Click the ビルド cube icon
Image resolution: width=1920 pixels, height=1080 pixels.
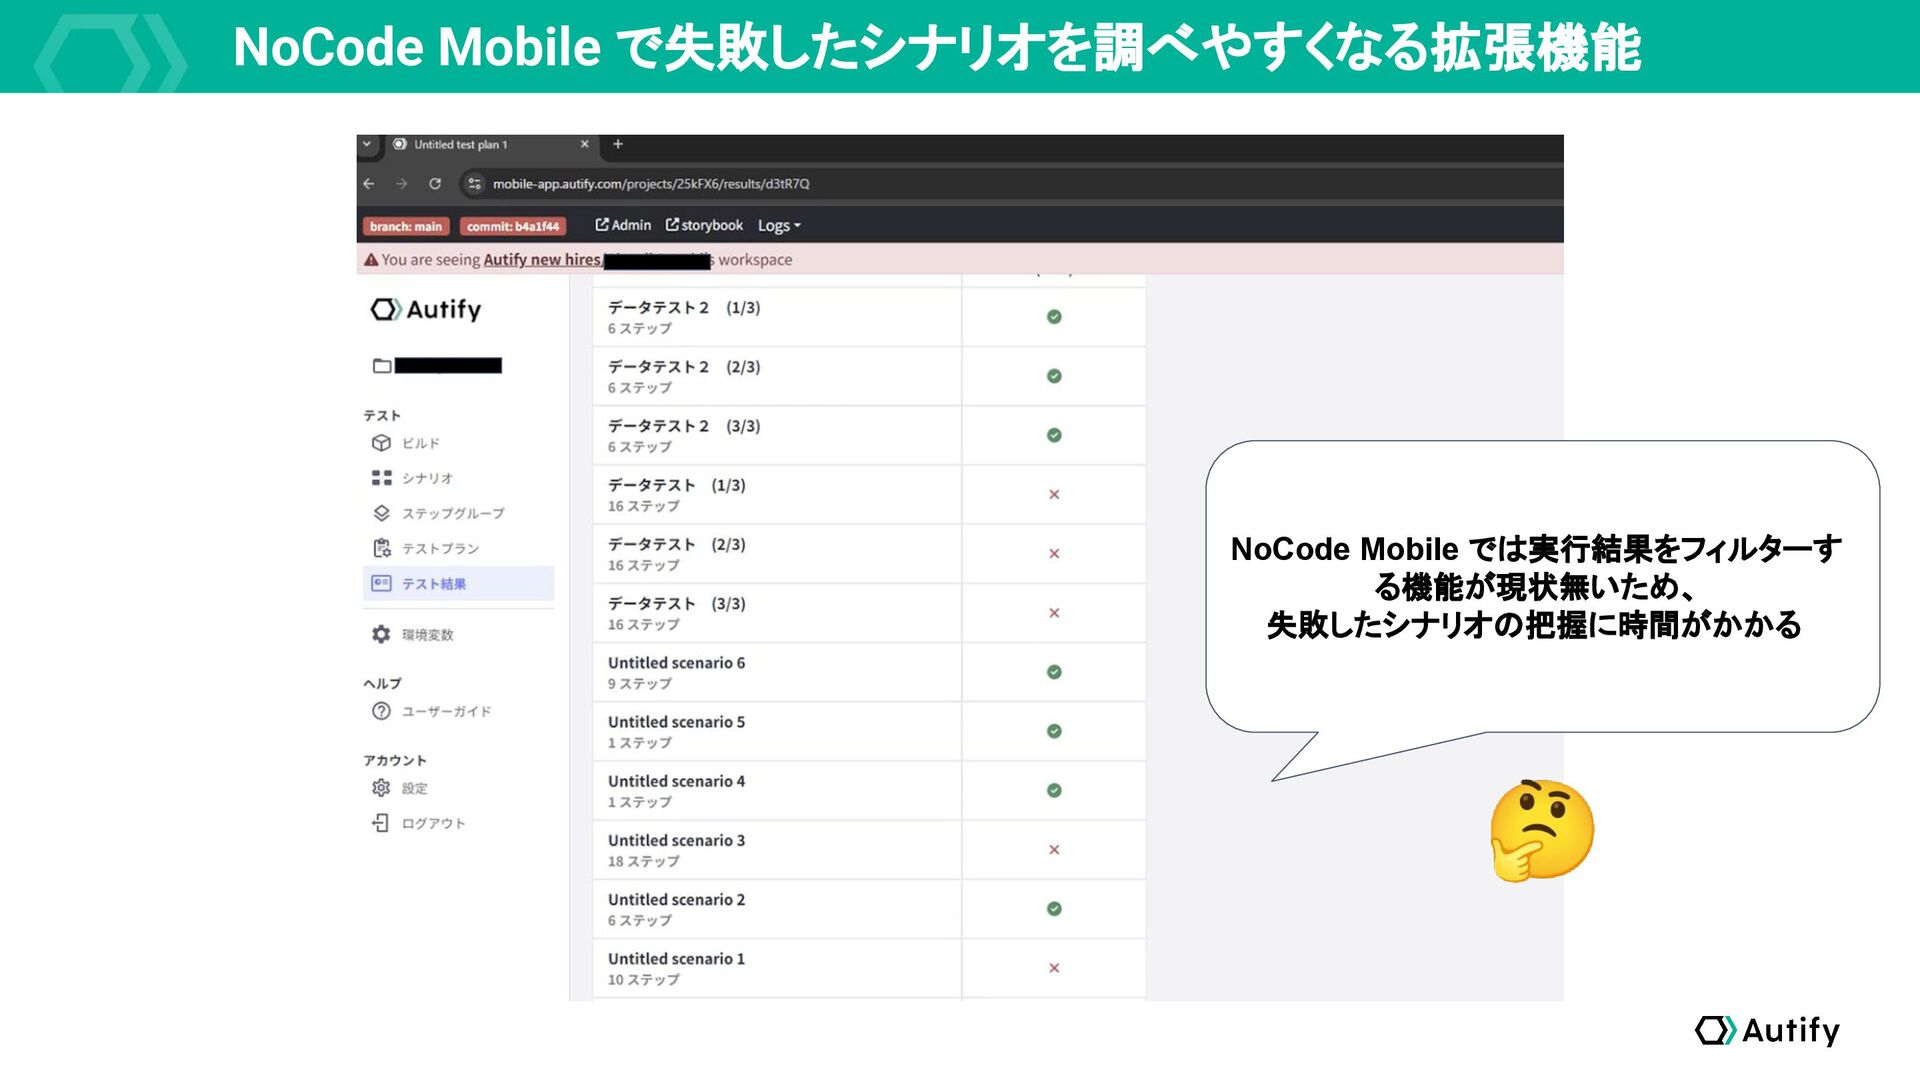click(x=381, y=443)
